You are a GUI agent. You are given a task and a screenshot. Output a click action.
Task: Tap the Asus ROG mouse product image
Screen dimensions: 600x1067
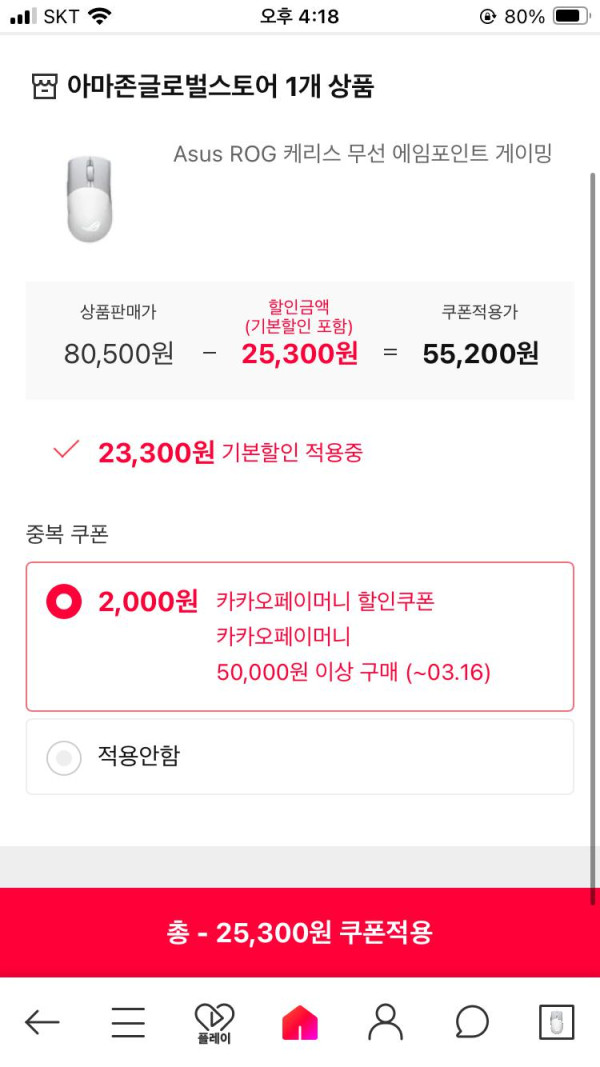89,197
